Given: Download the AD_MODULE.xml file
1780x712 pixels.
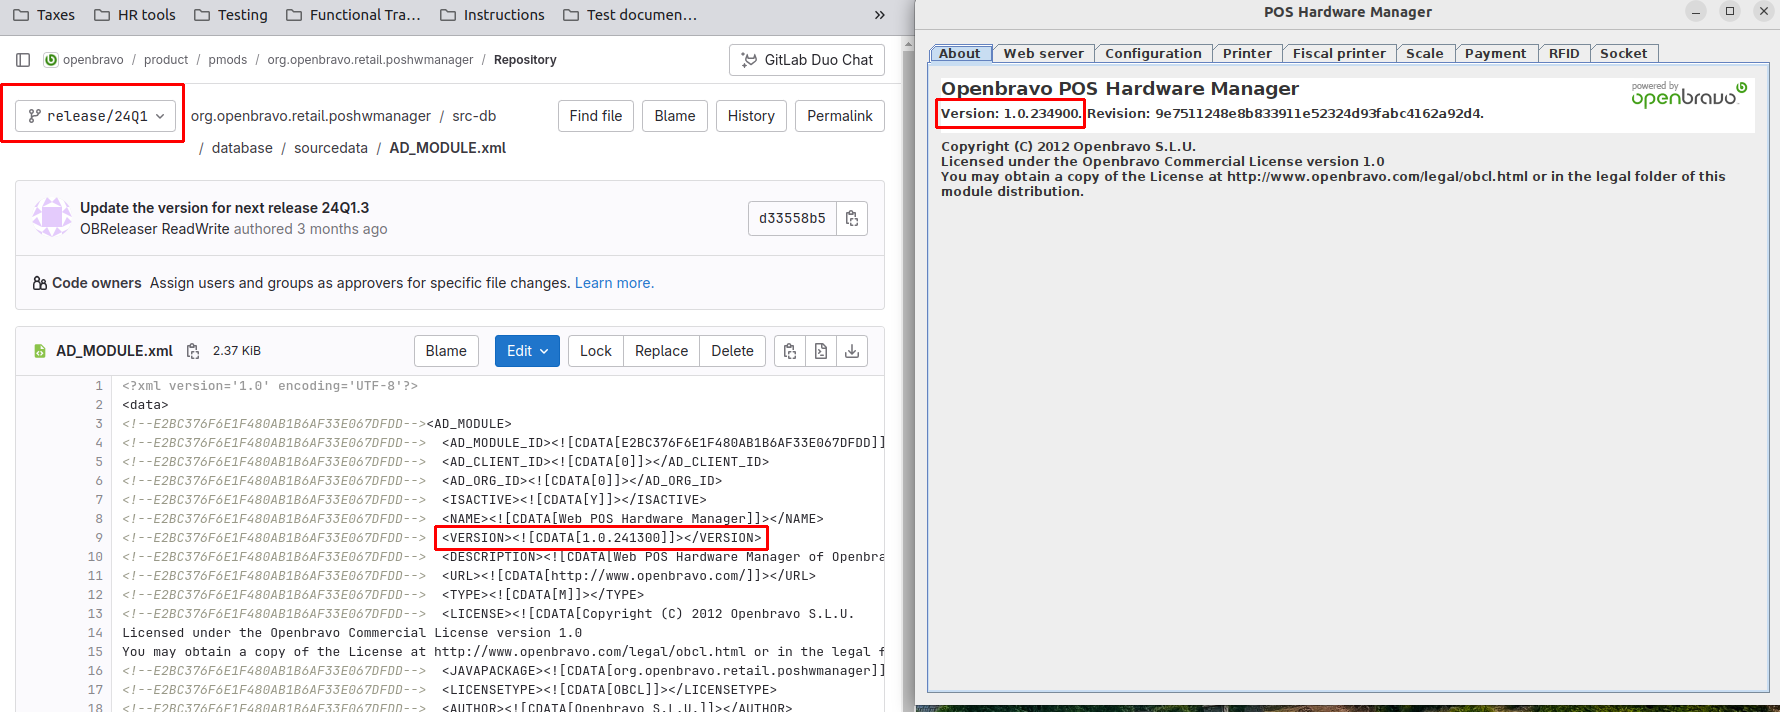Looking at the screenshot, I should [852, 351].
